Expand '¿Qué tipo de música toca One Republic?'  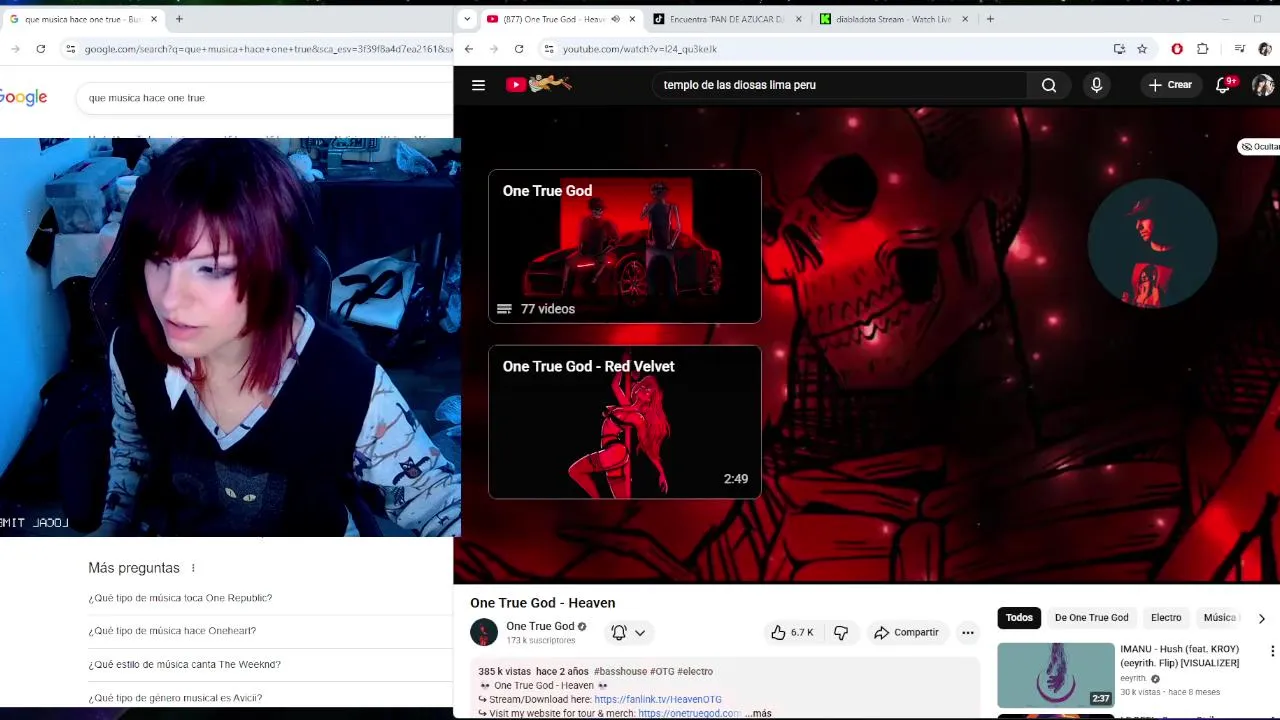pos(270,598)
